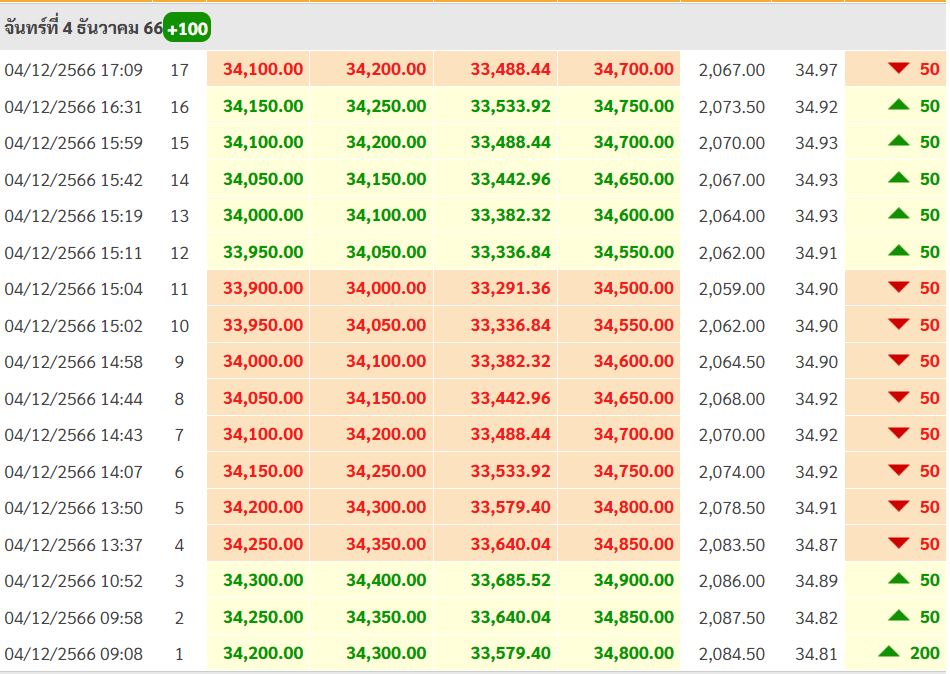Select the 2,087.50 spot value
This screenshot has width=950, height=674.
732,617
